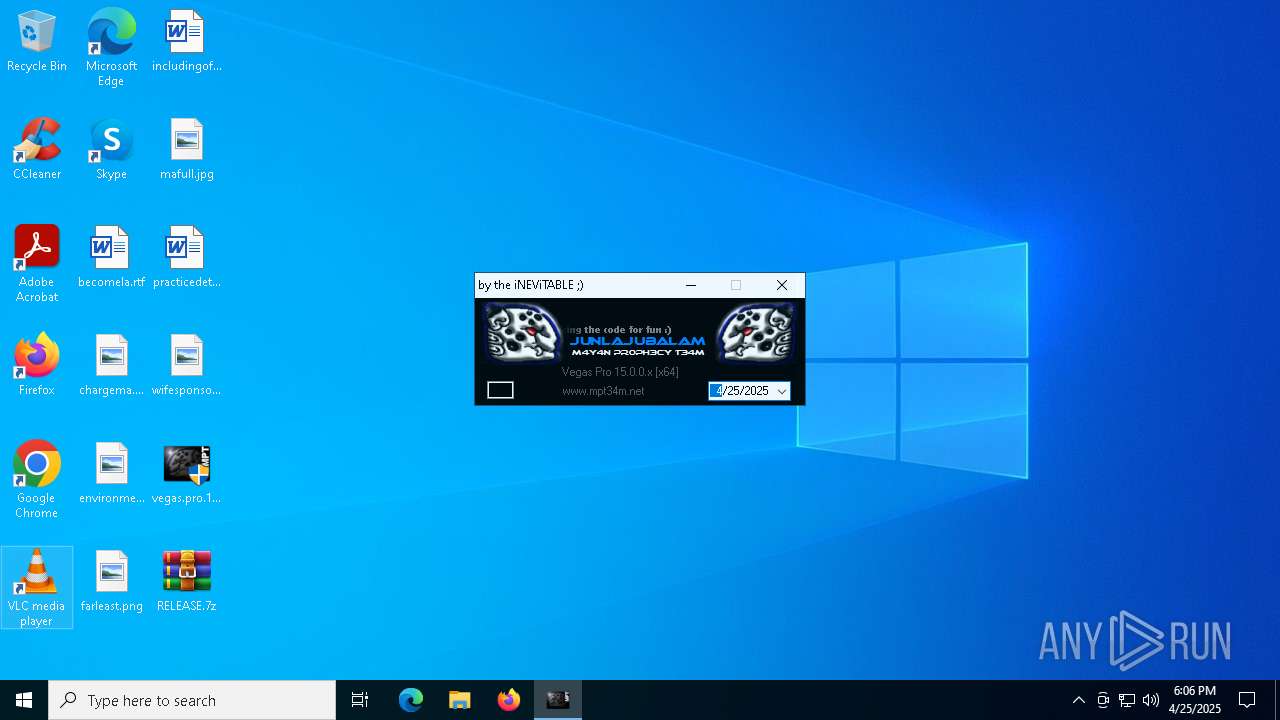Select the RELEASE.7z archive icon
Viewport: 1280px width, 720px height.
tap(186, 581)
